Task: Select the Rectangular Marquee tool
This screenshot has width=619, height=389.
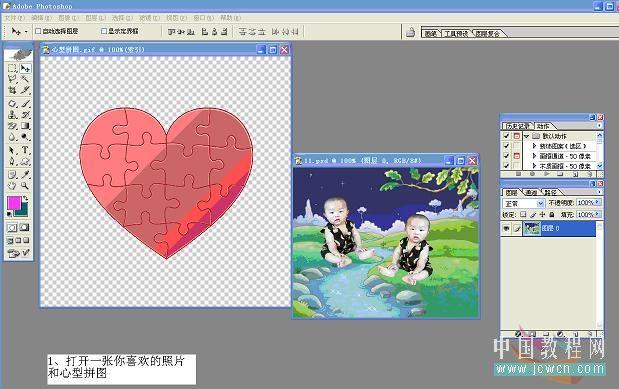Action: coord(12,68)
